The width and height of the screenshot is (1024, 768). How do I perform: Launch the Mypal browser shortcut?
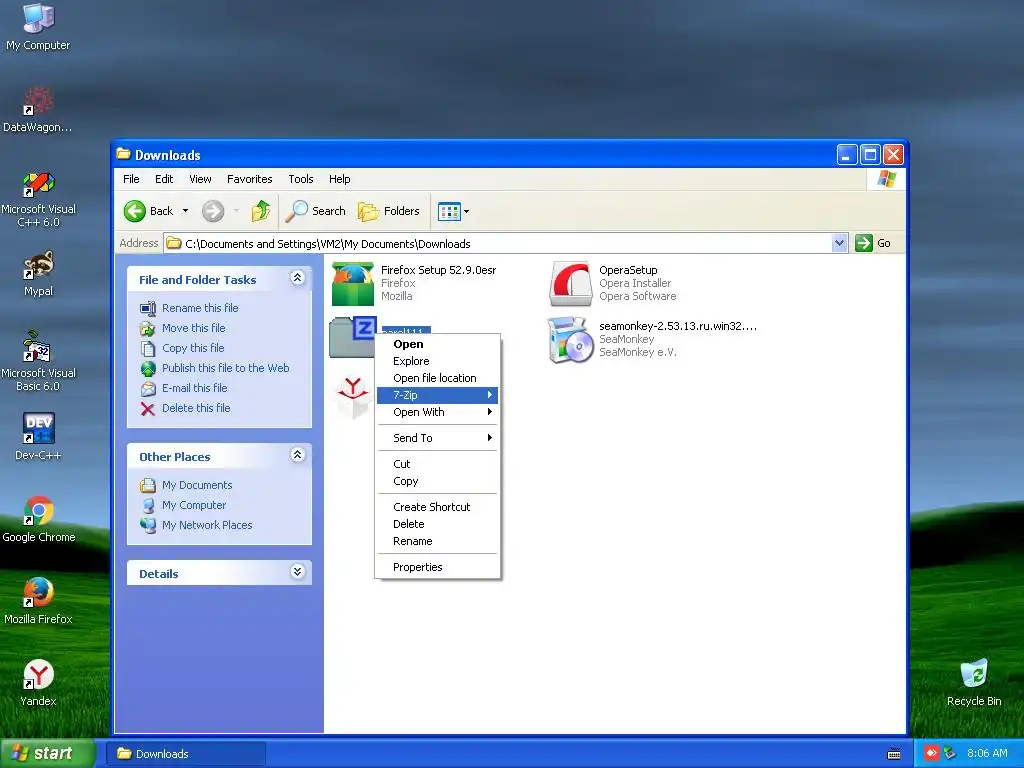38,273
